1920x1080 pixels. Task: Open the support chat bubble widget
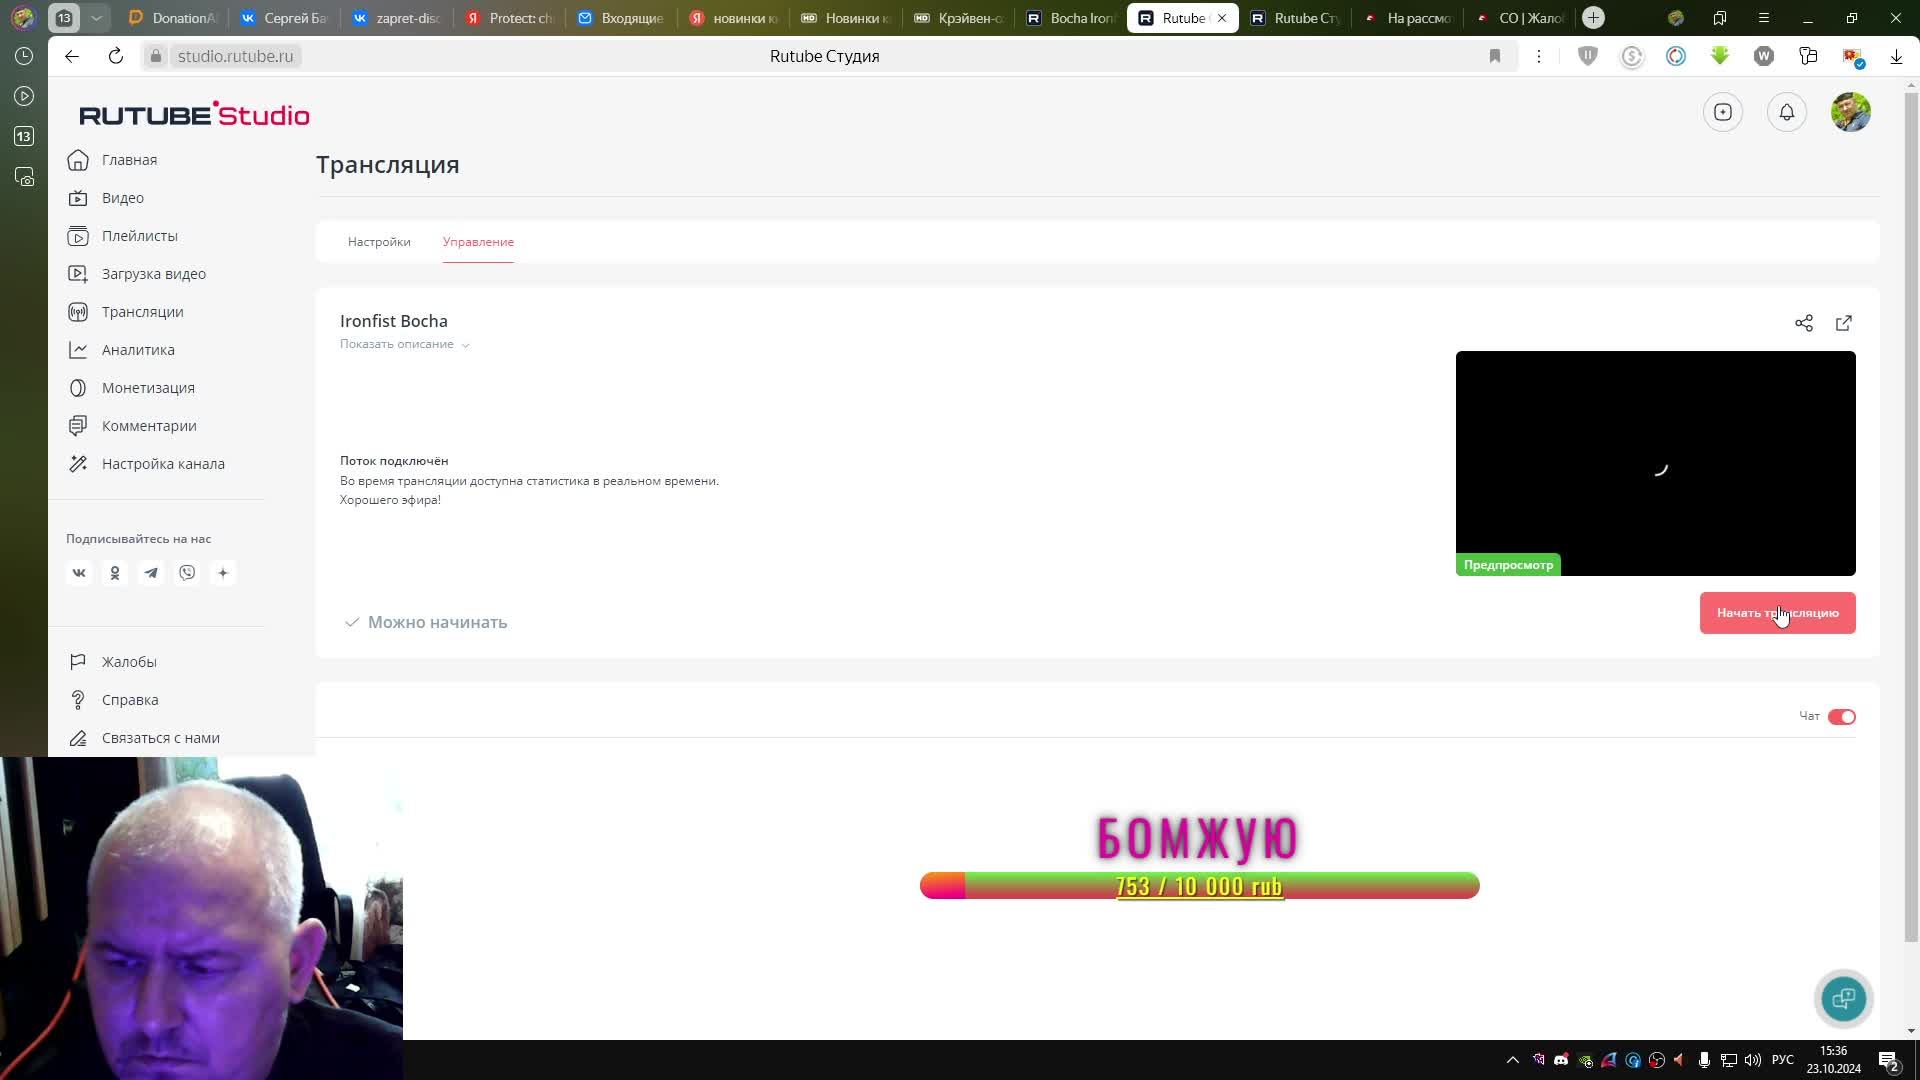click(1843, 998)
